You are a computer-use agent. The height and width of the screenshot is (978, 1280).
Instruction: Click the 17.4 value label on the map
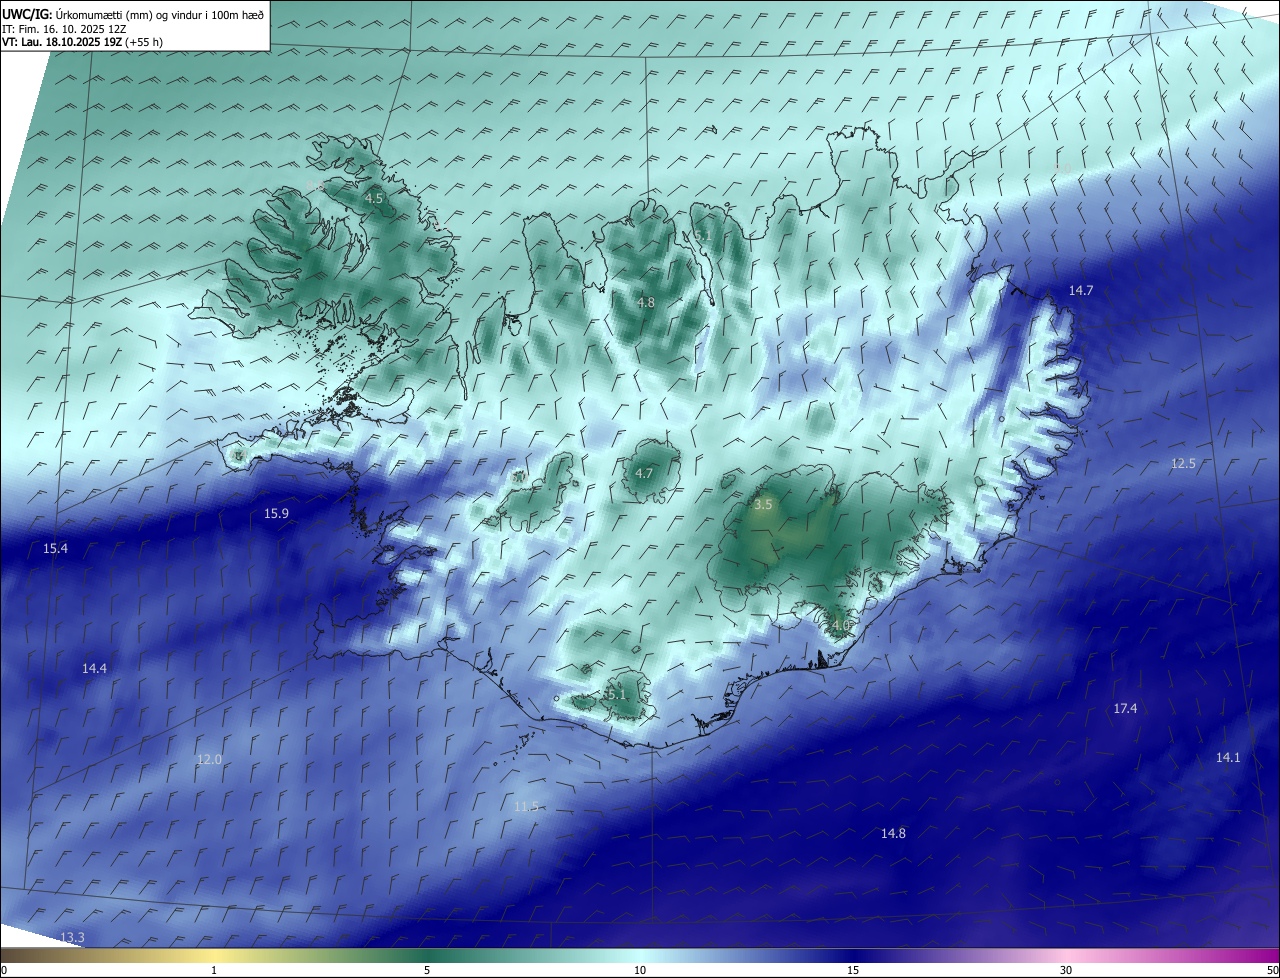click(1125, 708)
